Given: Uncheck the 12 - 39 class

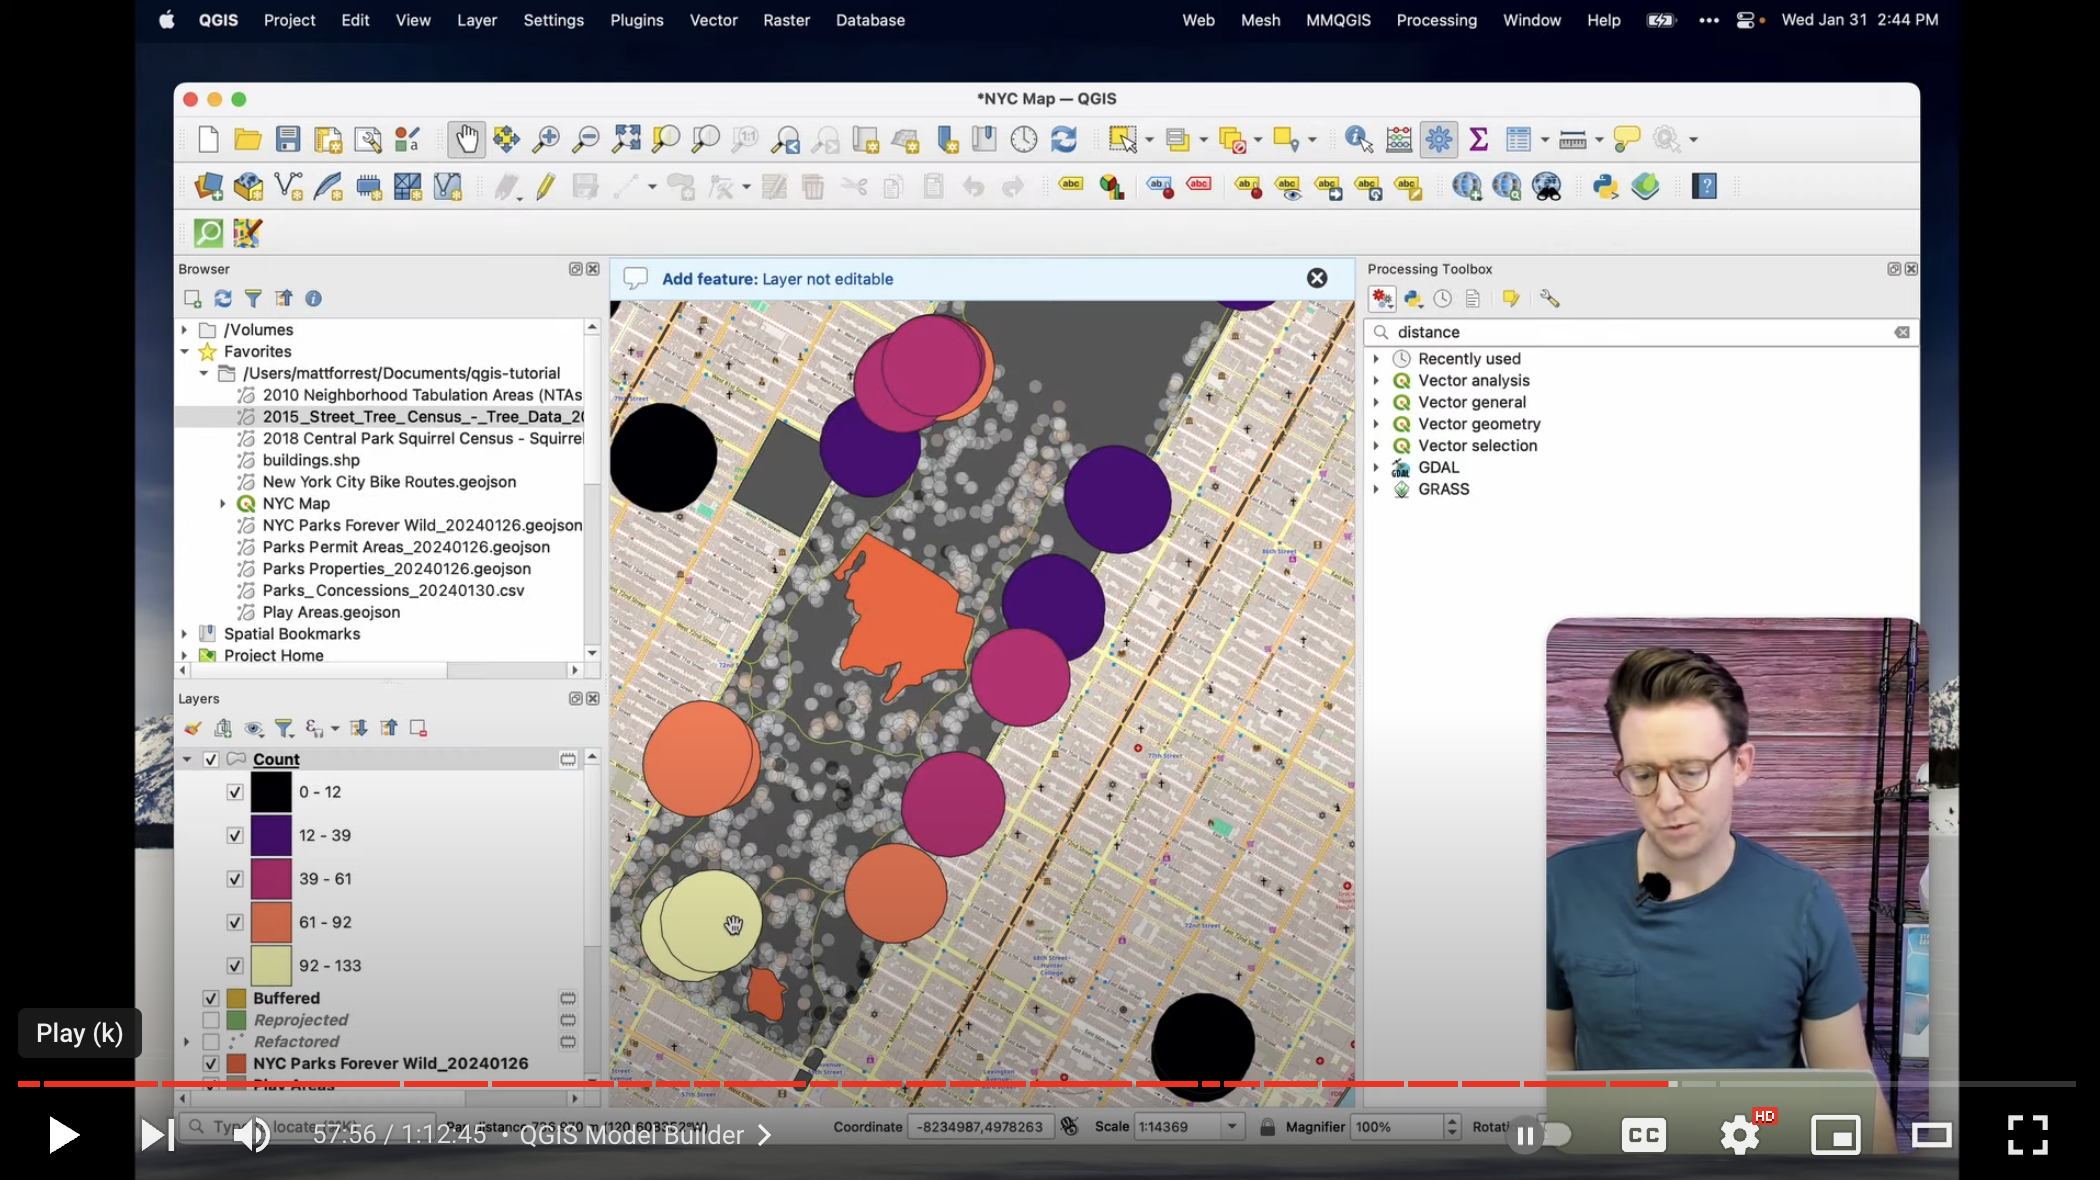Looking at the screenshot, I should pyautogui.click(x=235, y=835).
